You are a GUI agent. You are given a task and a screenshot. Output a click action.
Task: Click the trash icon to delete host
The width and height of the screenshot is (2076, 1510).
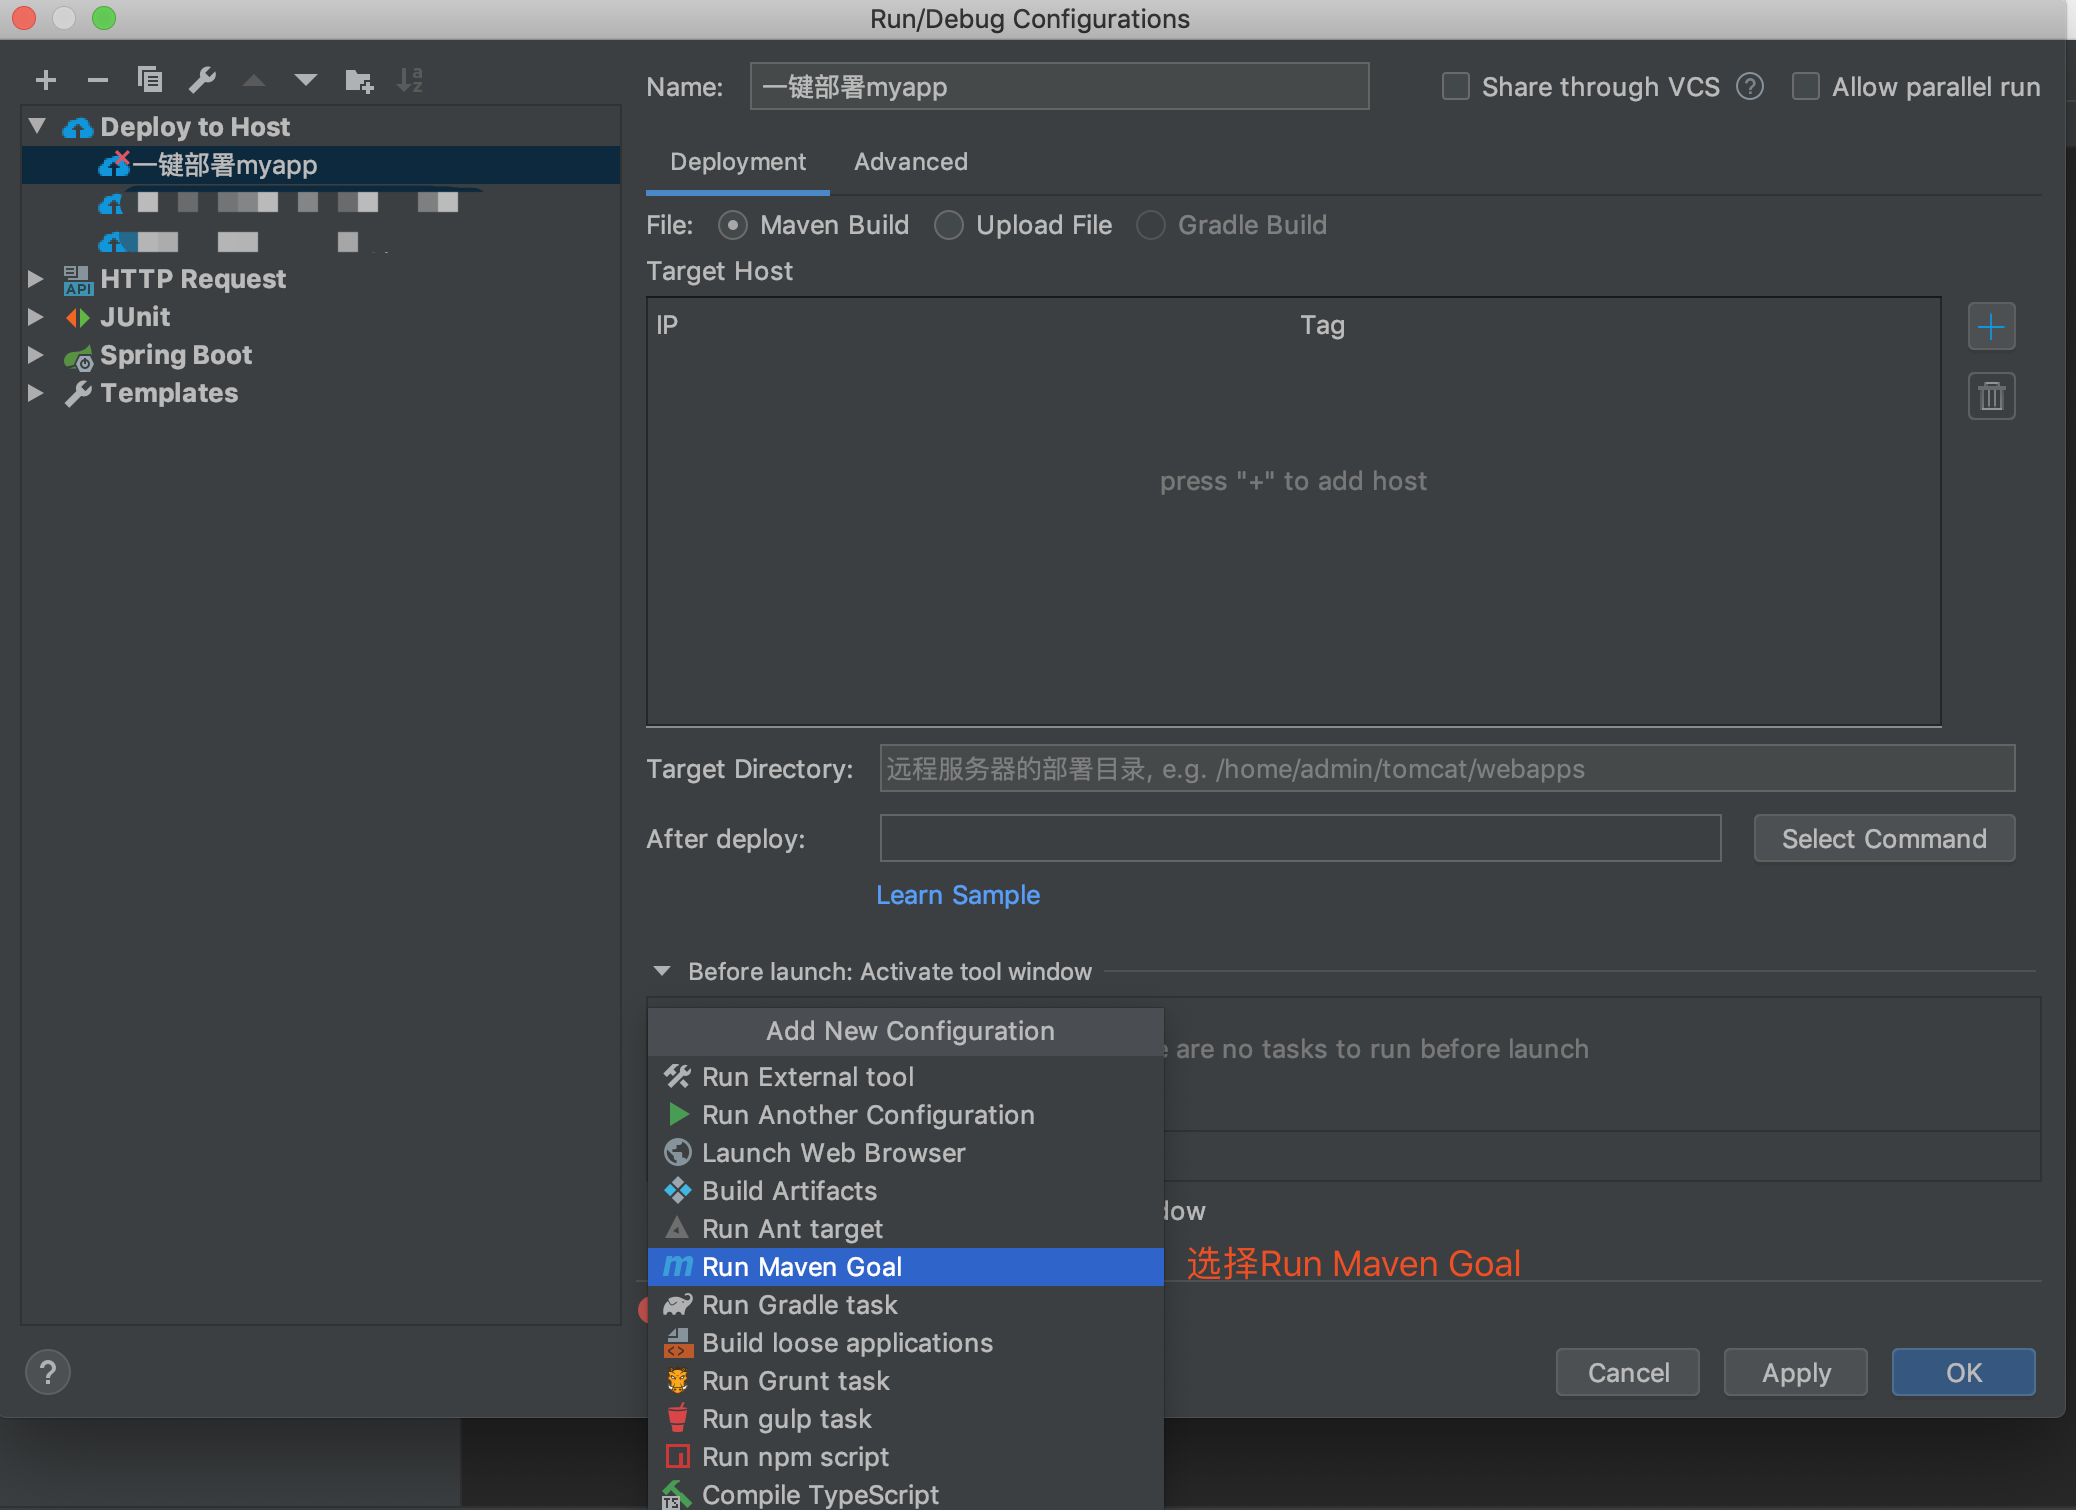coord(1990,397)
